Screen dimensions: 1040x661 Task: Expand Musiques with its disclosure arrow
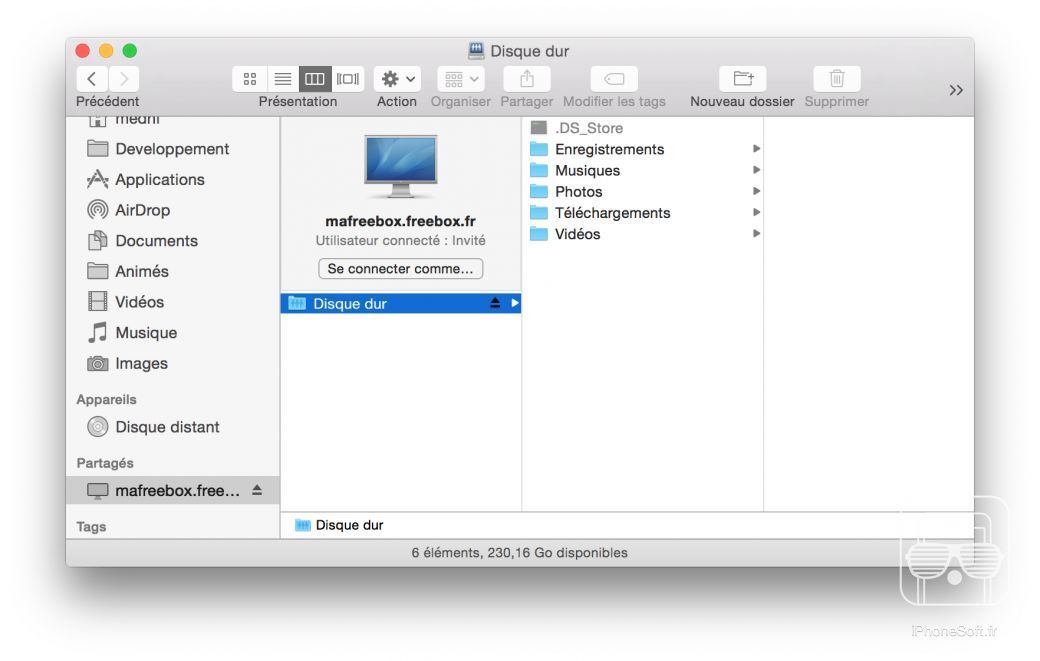(x=756, y=170)
